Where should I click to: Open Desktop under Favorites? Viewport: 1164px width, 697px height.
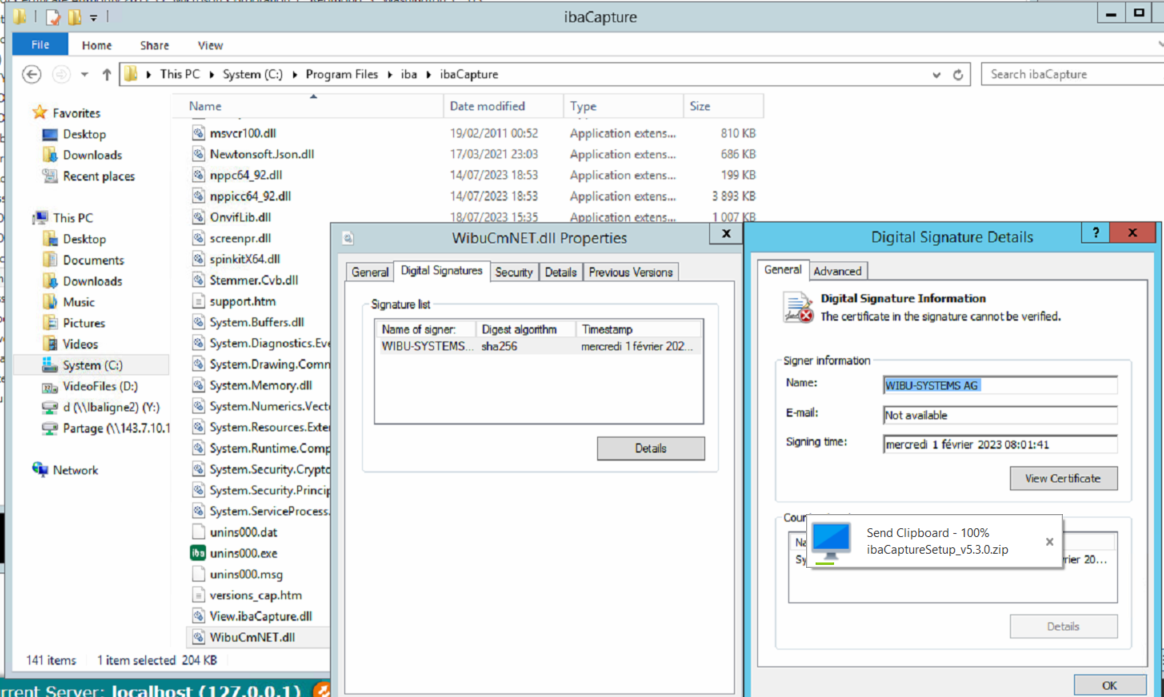tap(84, 134)
